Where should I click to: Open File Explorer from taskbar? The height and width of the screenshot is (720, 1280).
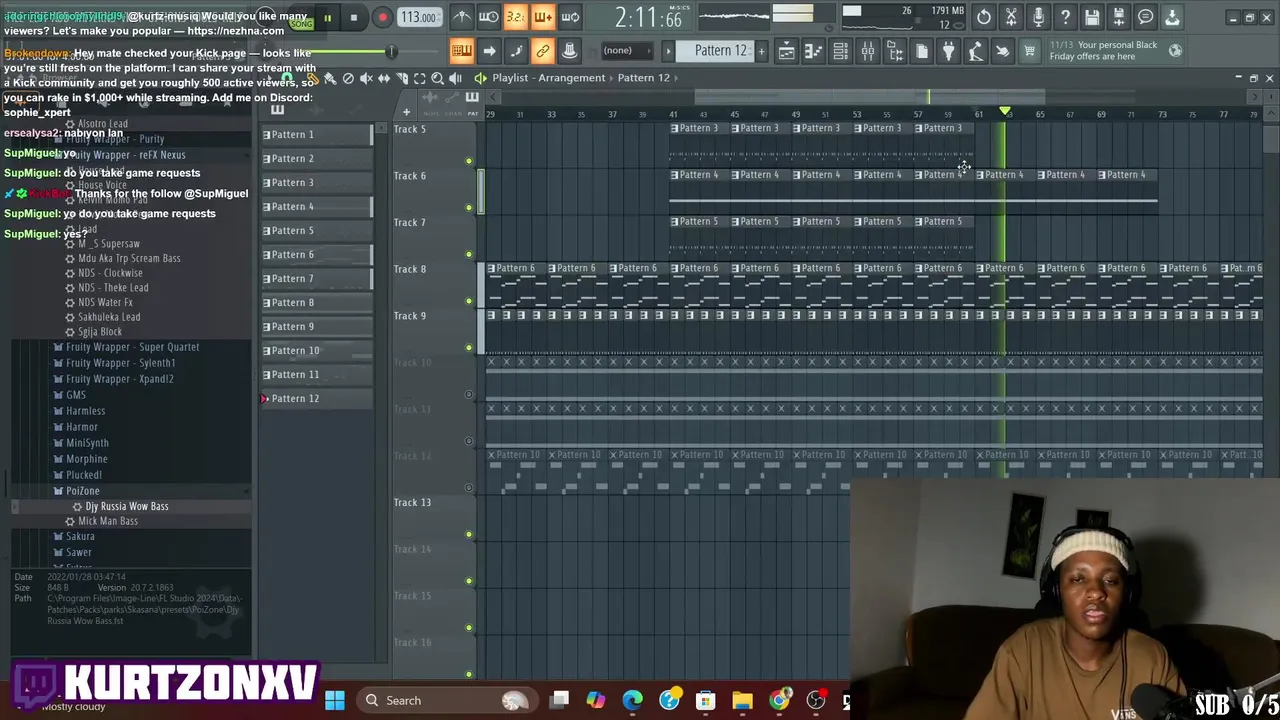[x=742, y=700]
